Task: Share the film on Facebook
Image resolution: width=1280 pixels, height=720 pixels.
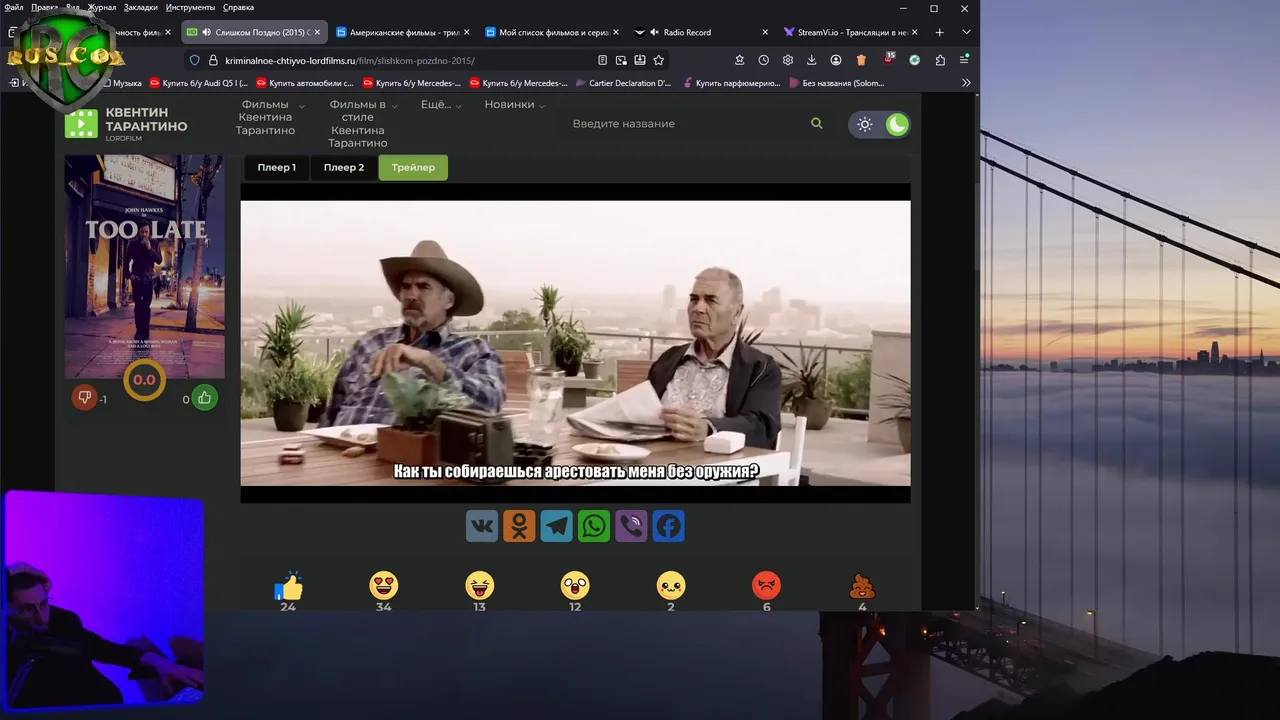Action: click(x=669, y=526)
